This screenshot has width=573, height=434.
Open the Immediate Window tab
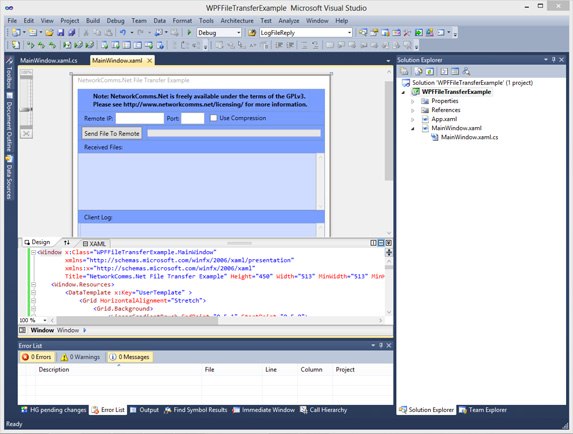(x=264, y=410)
